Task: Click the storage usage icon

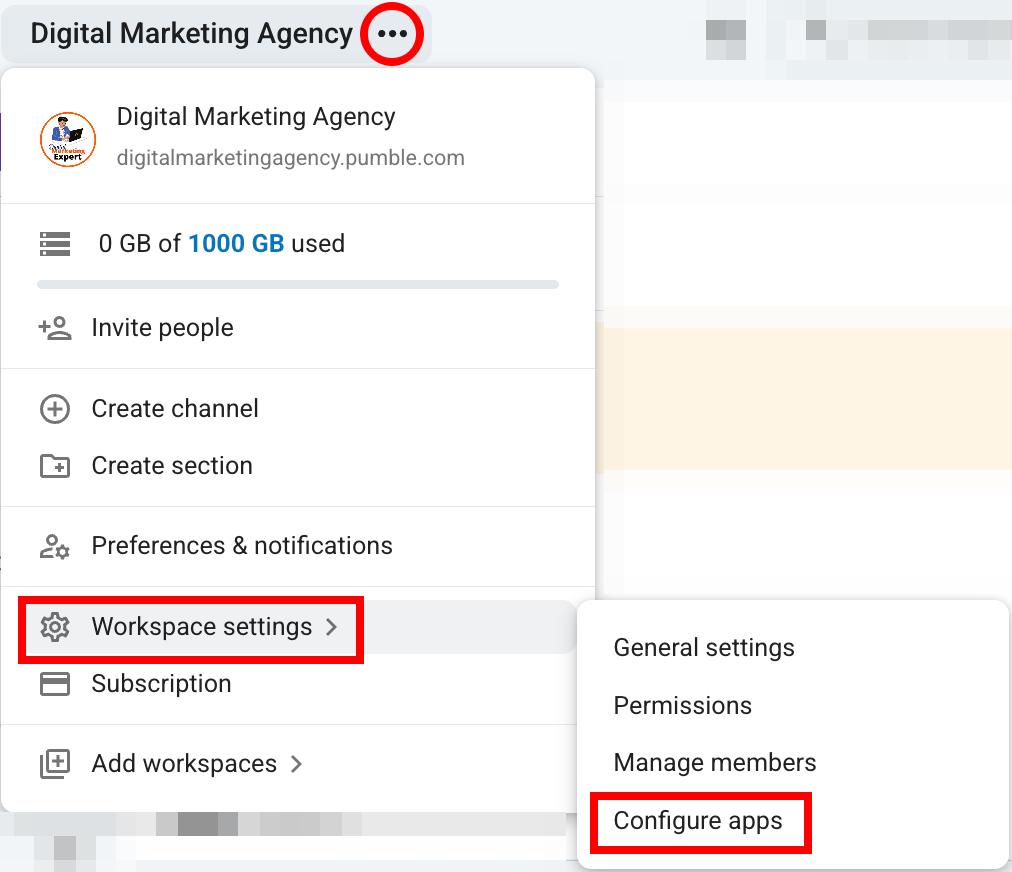Action: click(55, 243)
